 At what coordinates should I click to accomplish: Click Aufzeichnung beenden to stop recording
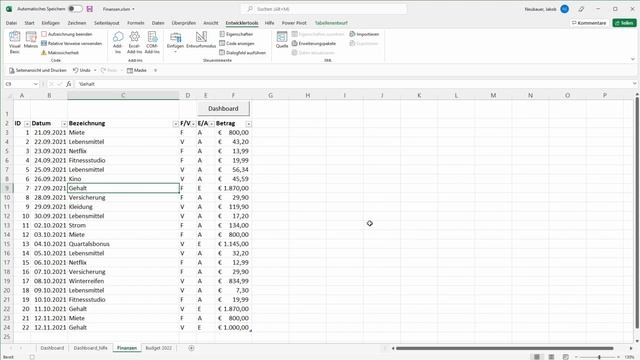click(x=67, y=34)
